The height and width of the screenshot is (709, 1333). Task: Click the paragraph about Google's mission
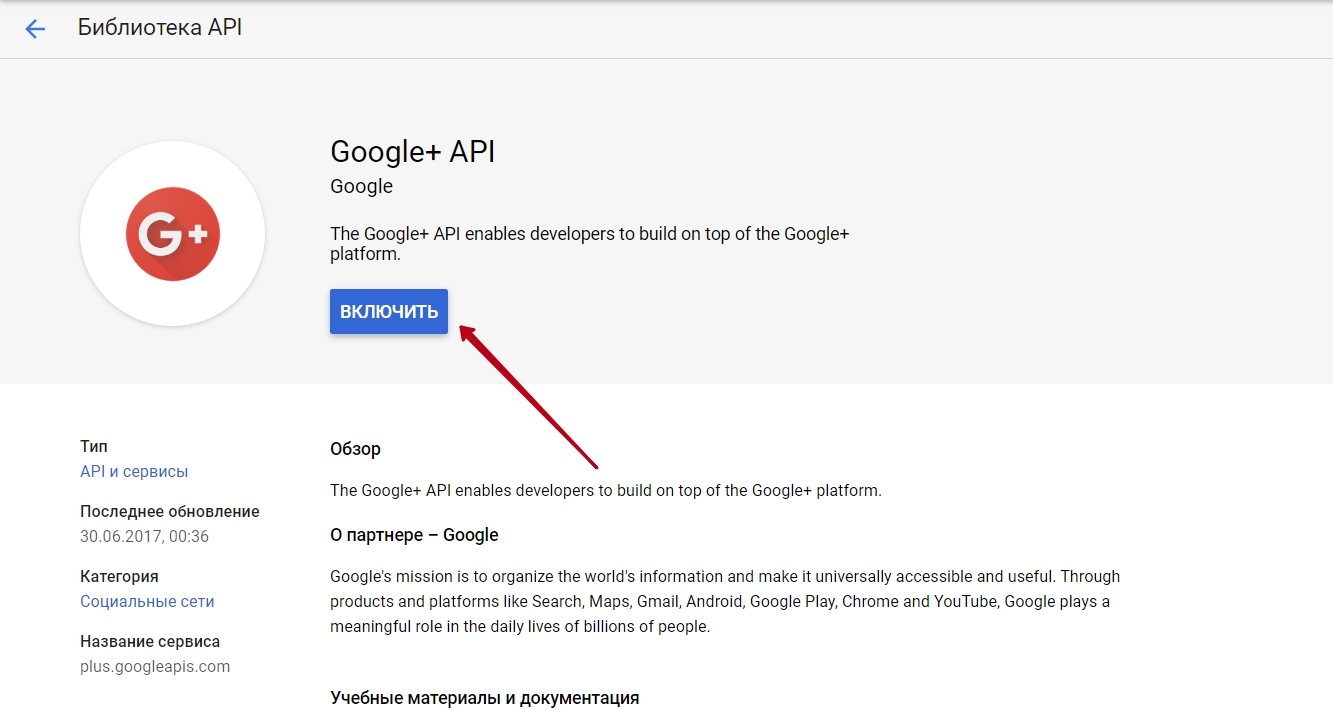pos(725,601)
